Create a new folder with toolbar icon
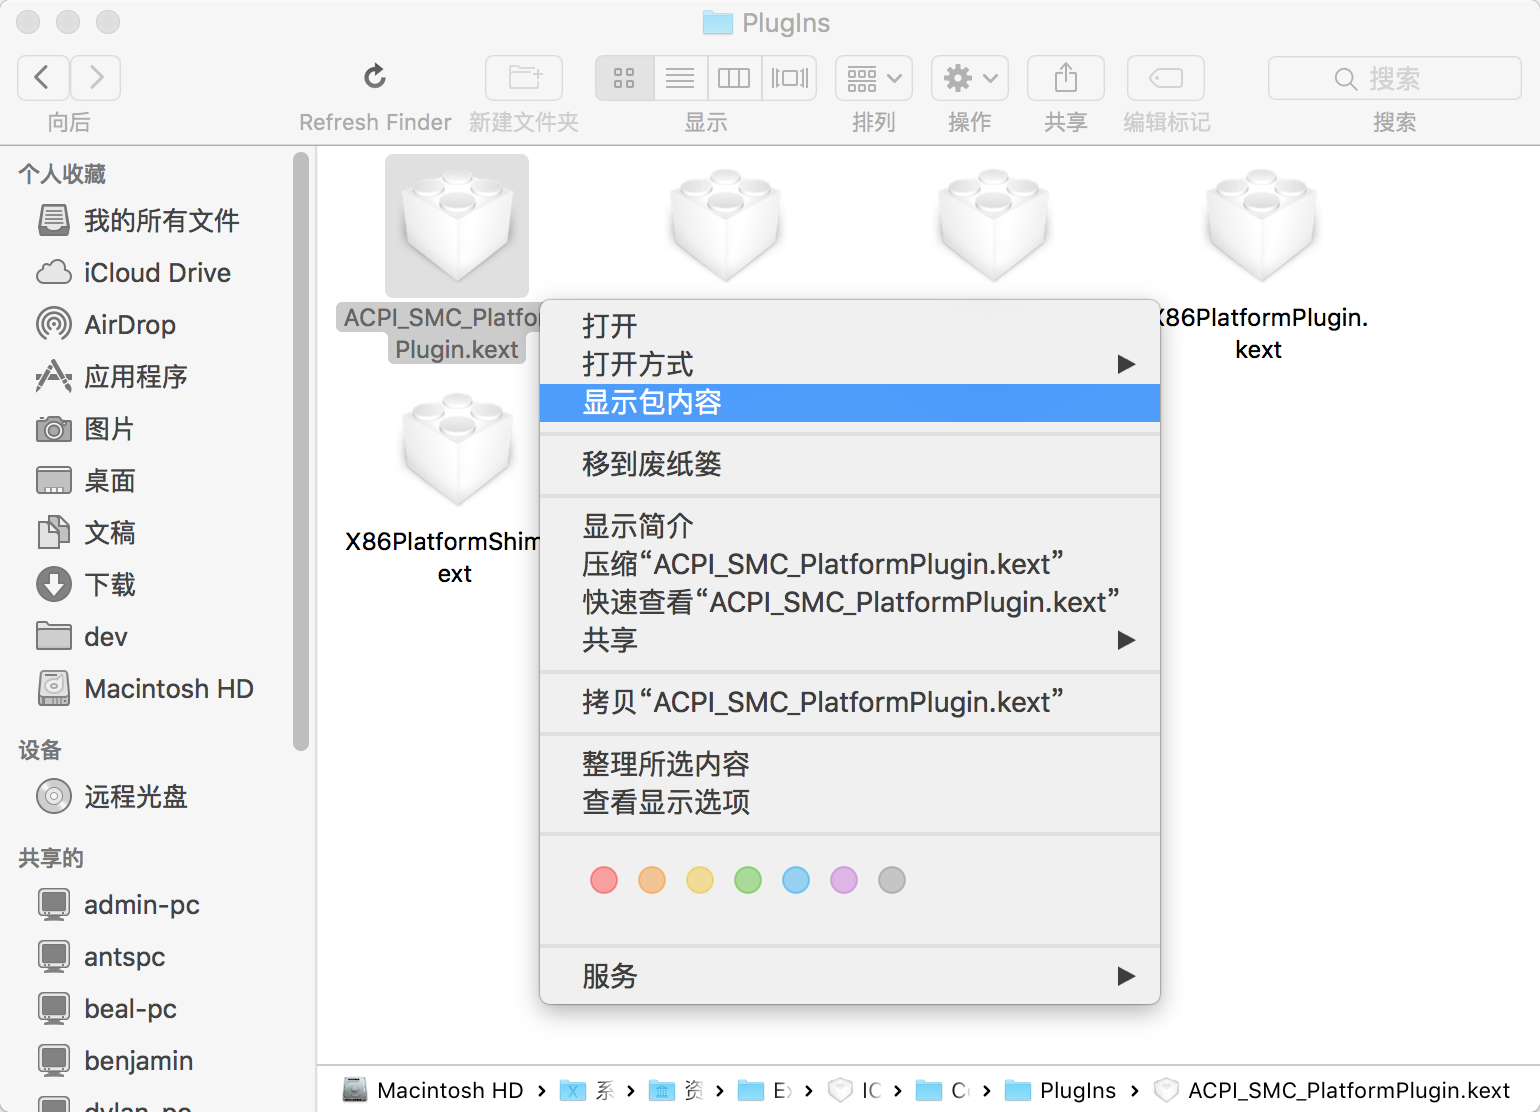Viewport: 1540px width, 1112px height. (524, 78)
